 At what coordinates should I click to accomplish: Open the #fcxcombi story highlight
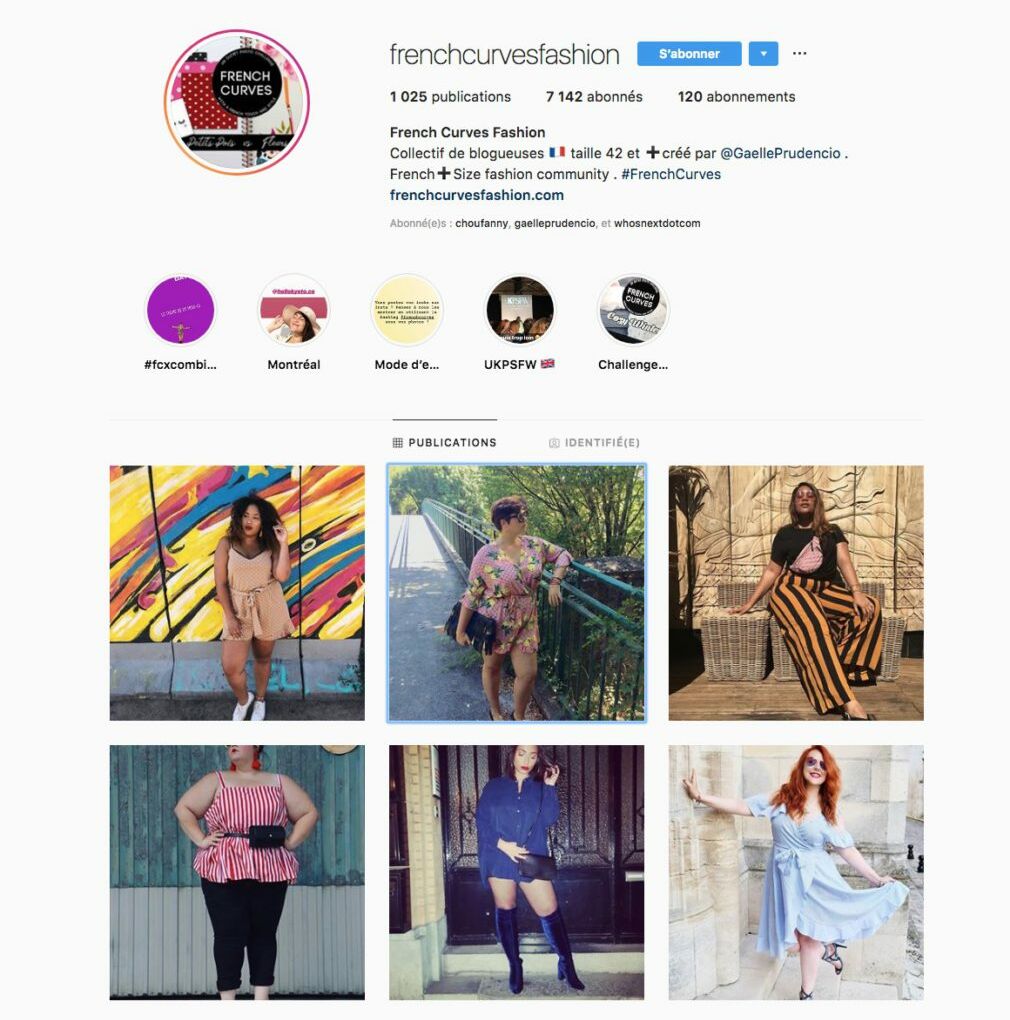(x=180, y=310)
